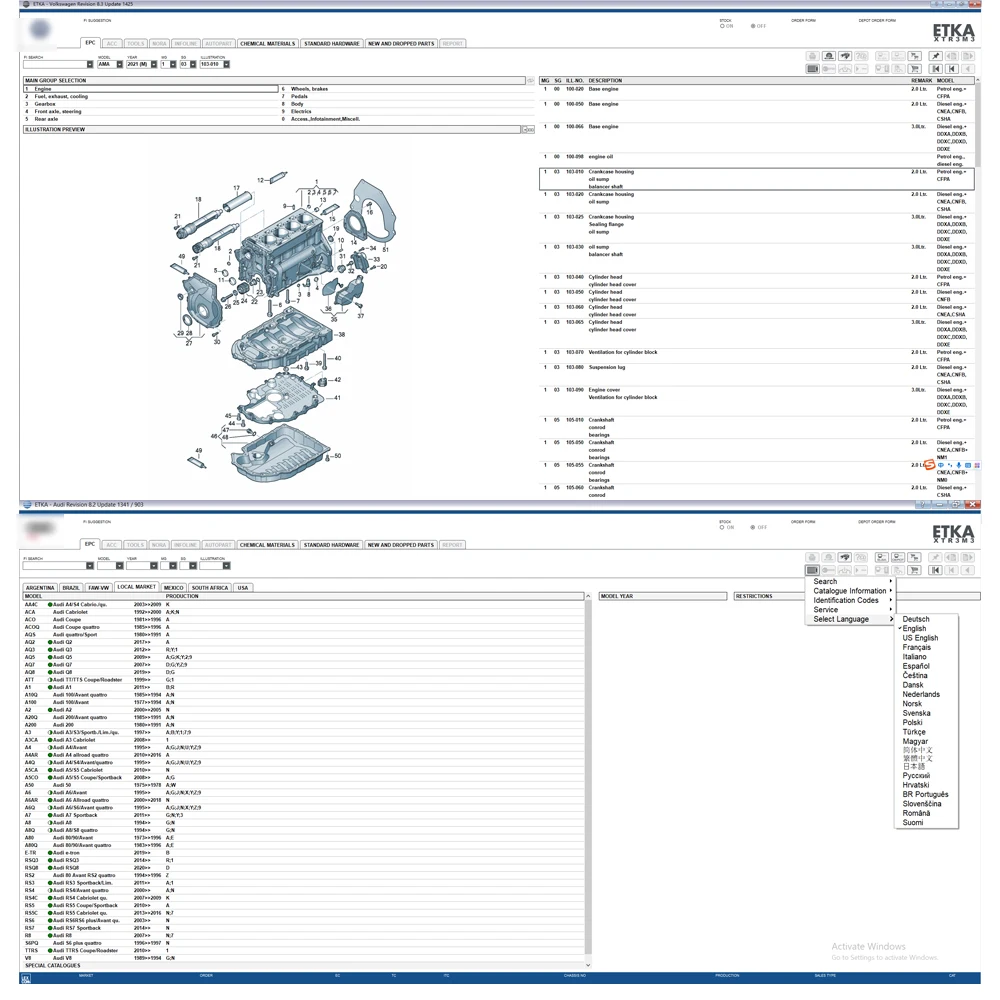Screen dimensions: 1000x1000
Task: Select Stock OFF radio in the Volkswagen window
Action: pos(753,26)
